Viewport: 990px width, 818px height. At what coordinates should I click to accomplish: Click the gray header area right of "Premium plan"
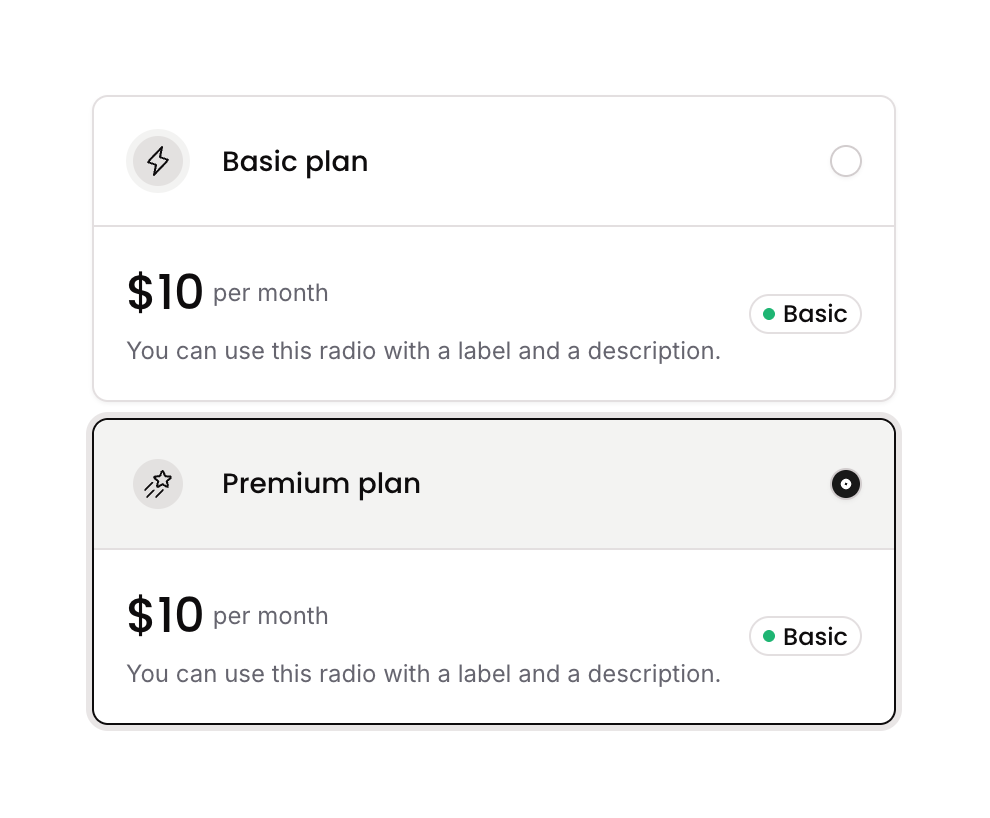620,484
